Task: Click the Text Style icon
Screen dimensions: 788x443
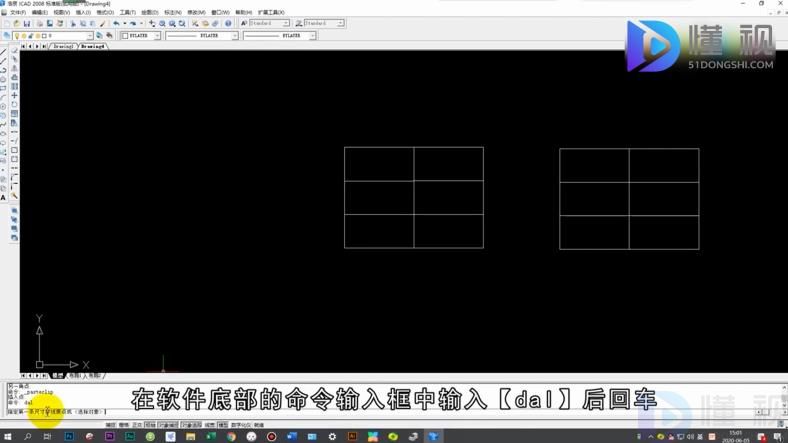Action: pyautogui.click(x=244, y=23)
